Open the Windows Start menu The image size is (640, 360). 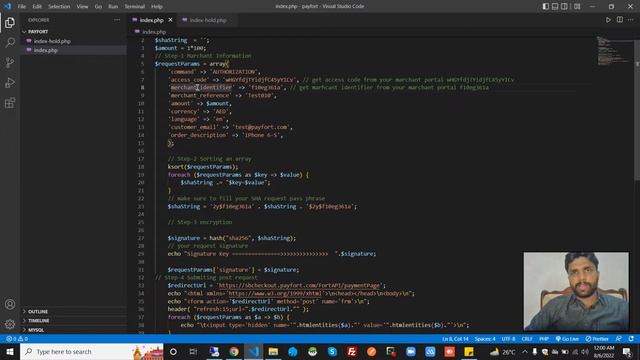10,351
